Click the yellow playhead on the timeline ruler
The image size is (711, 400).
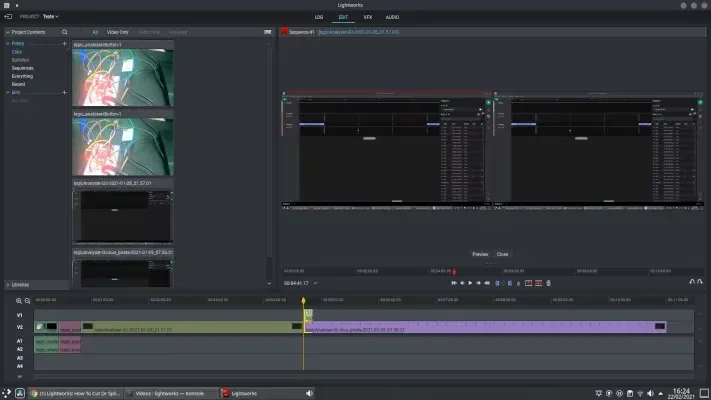point(303,301)
